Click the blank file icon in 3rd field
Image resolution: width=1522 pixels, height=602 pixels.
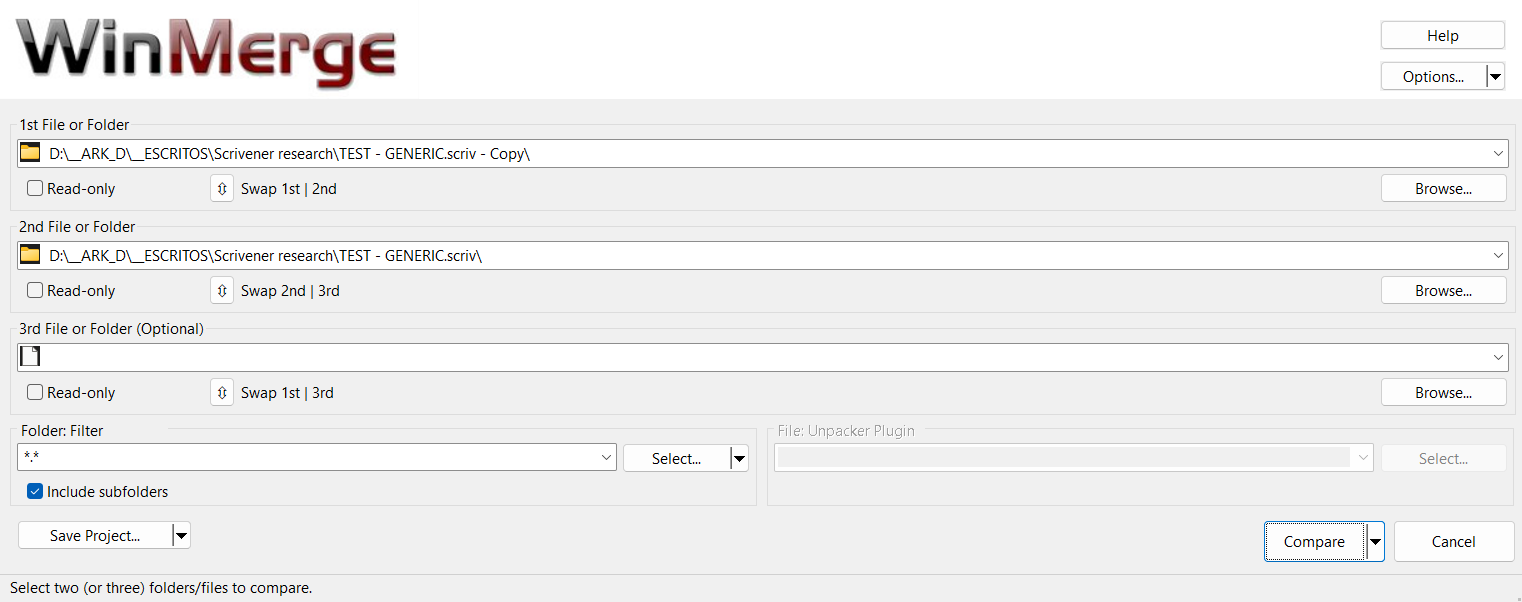pyautogui.click(x=30, y=357)
